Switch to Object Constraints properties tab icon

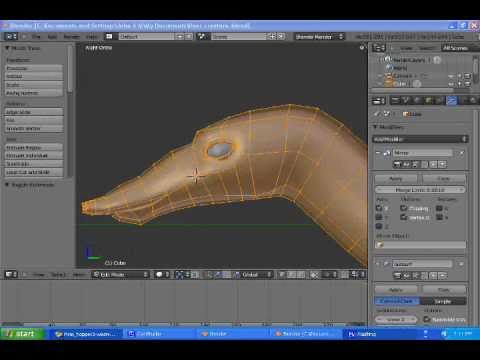coord(440,100)
